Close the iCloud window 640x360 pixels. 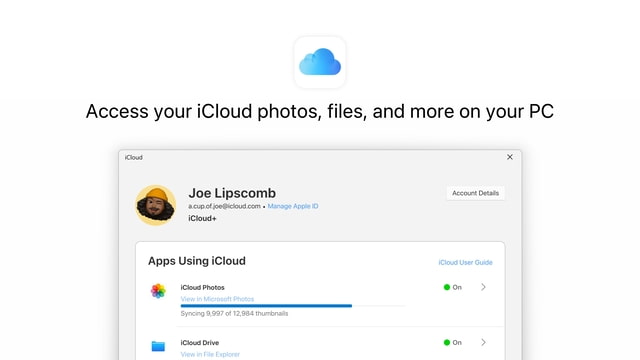(510, 157)
